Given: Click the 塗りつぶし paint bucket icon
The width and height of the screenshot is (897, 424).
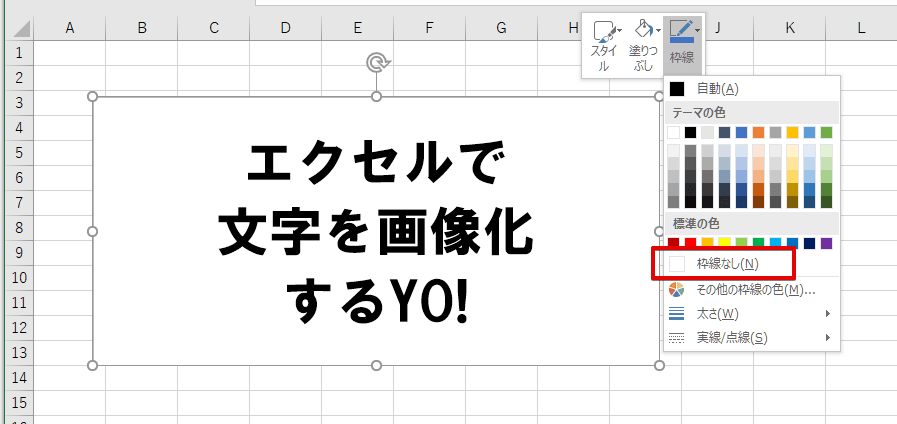Looking at the screenshot, I should tap(645, 31).
